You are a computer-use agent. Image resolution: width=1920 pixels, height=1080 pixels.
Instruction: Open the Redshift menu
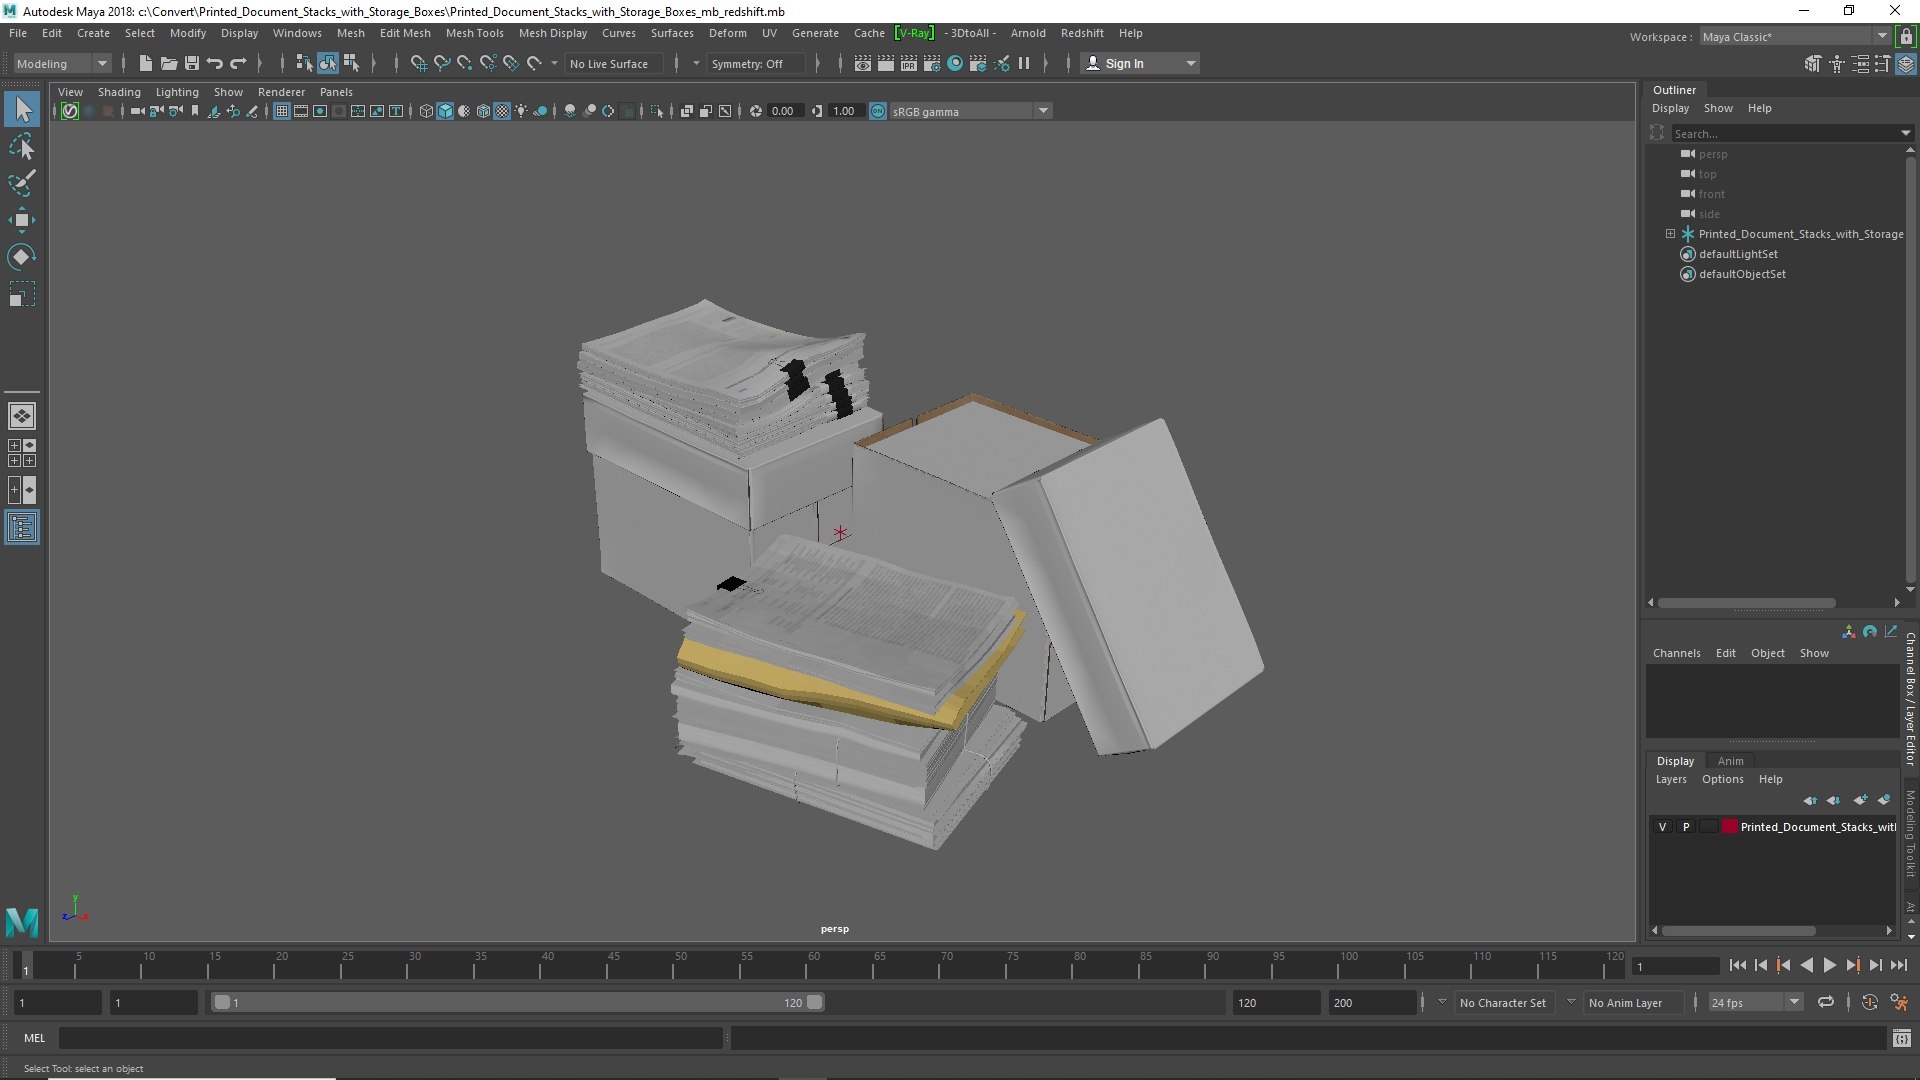(x=1082, y=33)
